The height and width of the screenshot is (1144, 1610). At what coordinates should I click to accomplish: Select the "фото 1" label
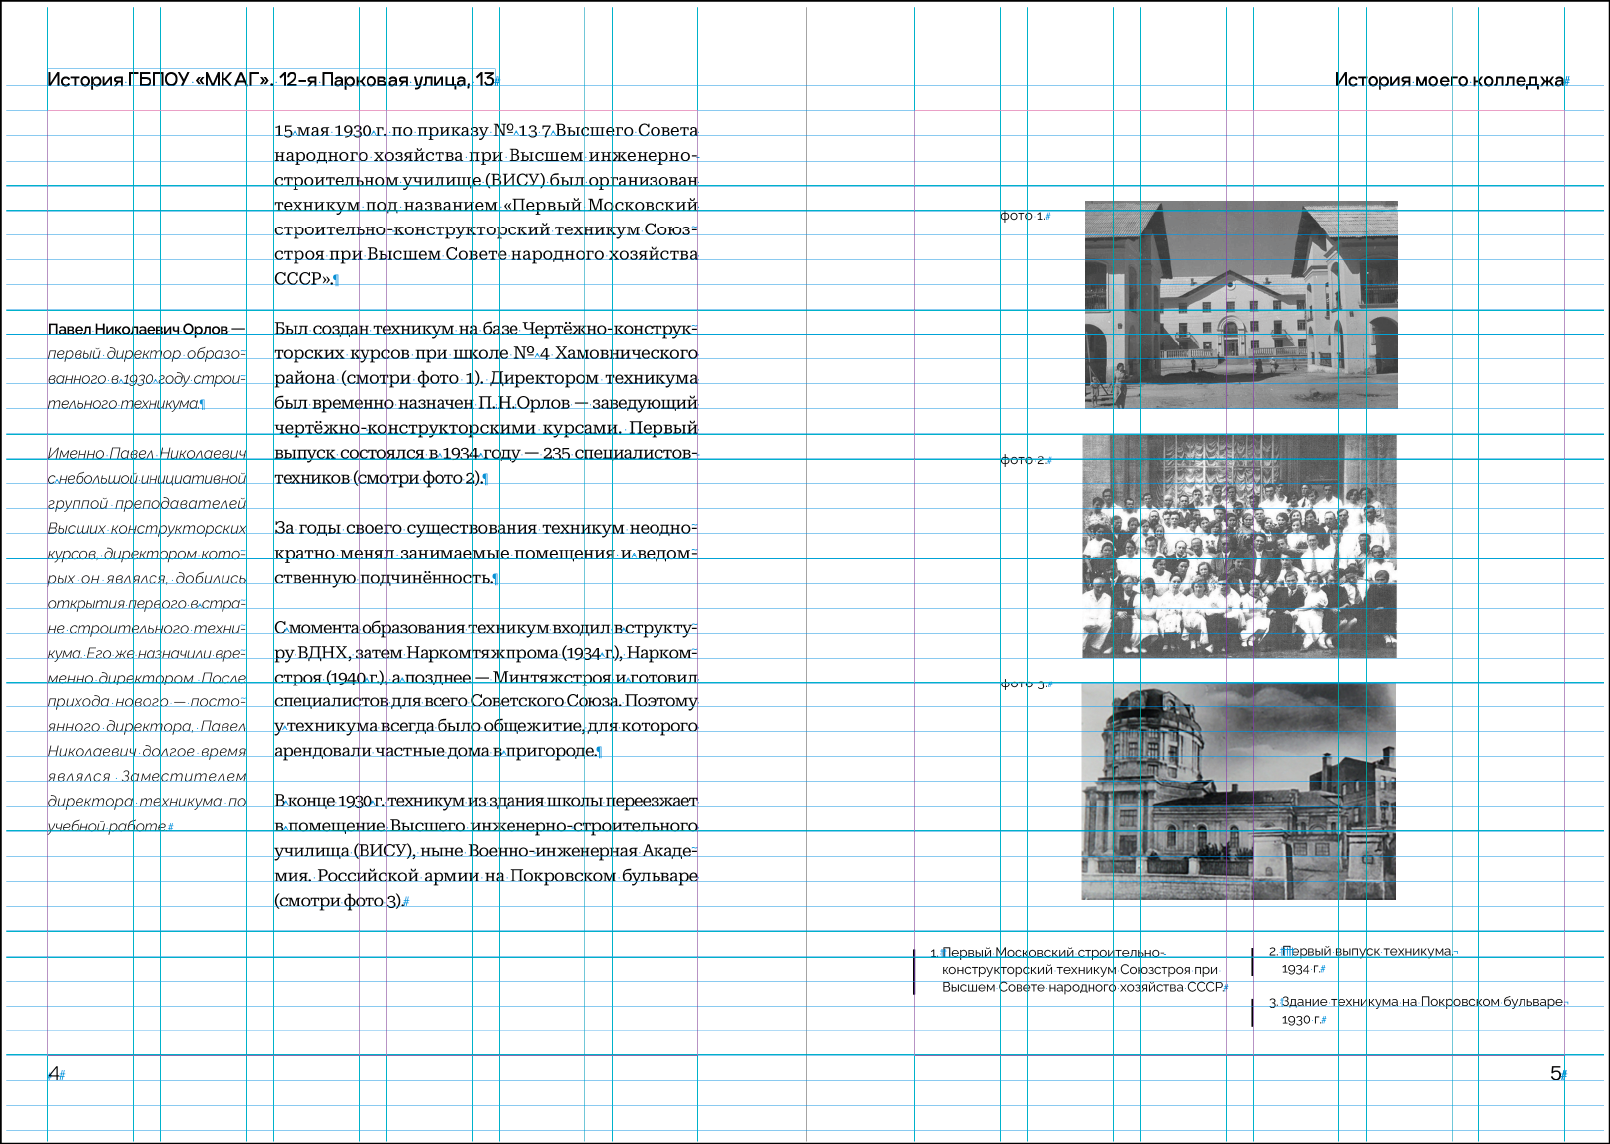[1023, 216]
